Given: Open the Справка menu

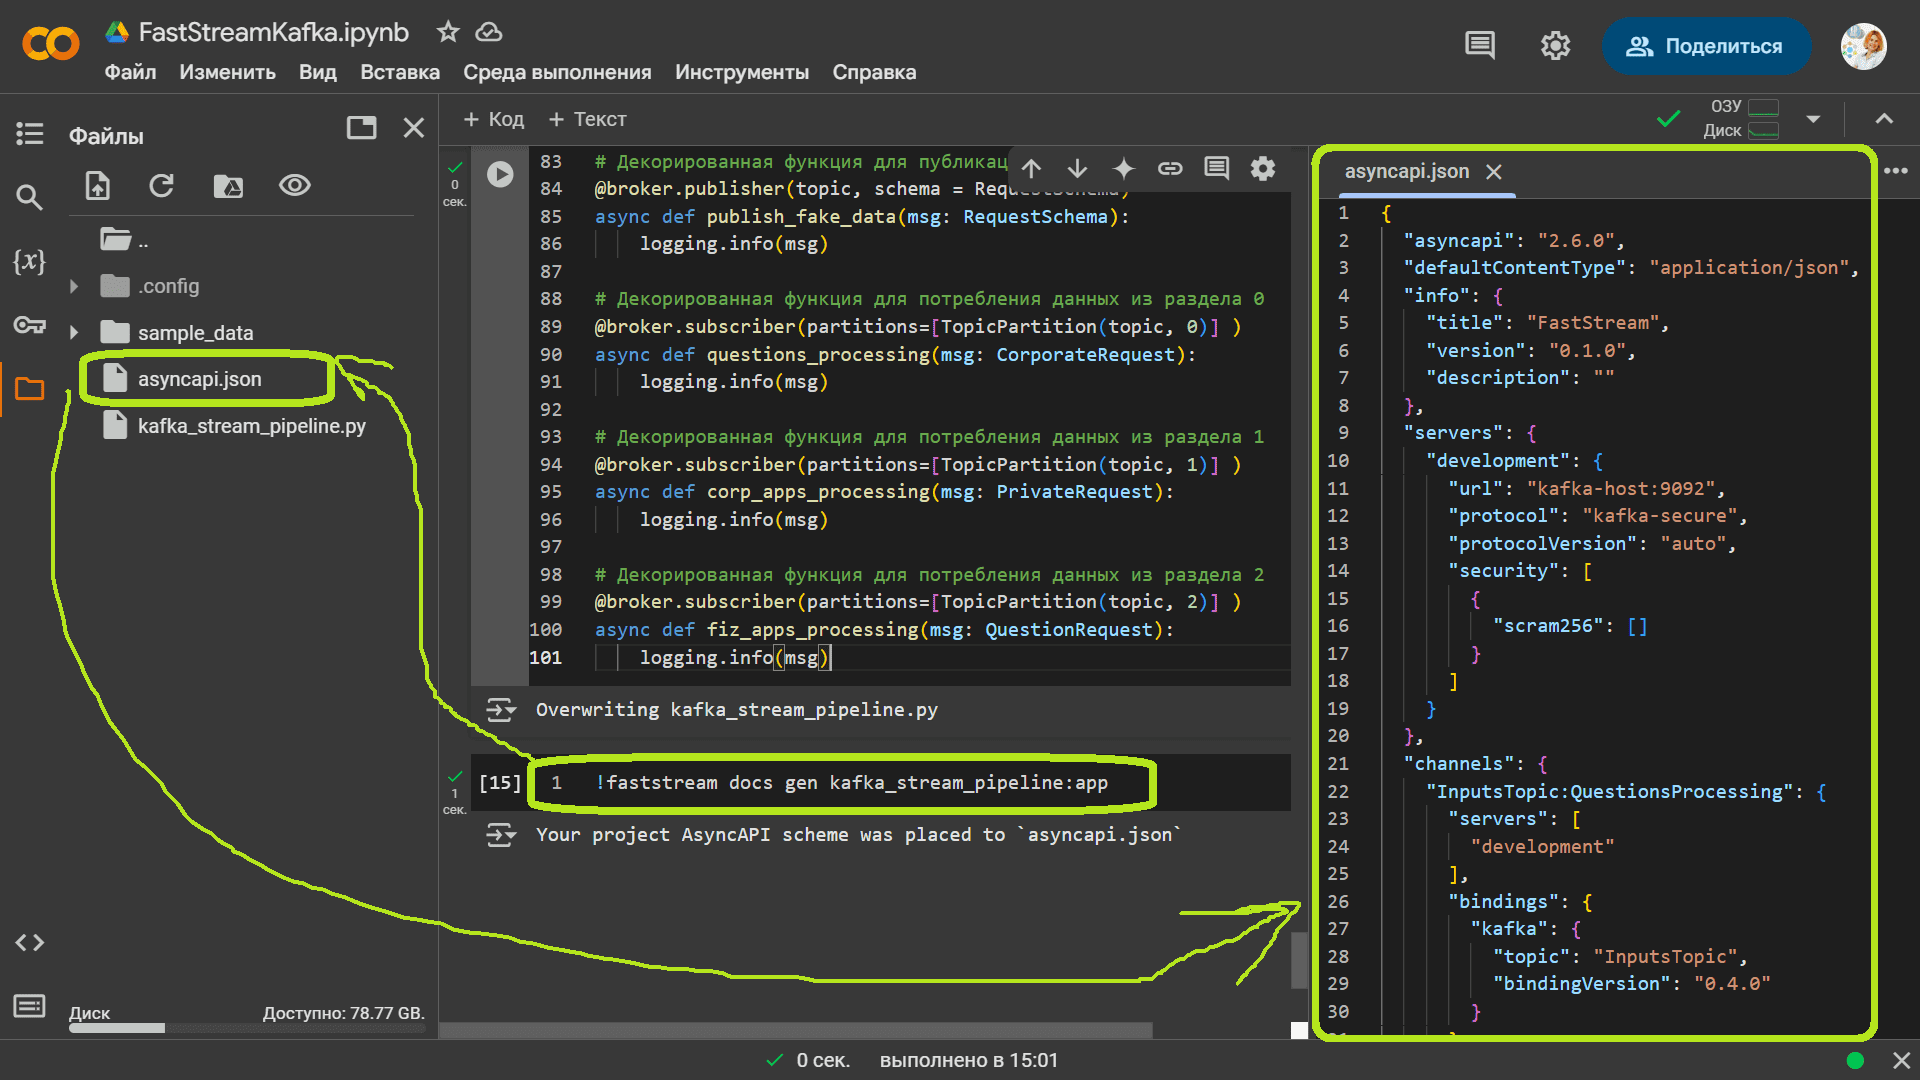Looking at the screenshot, I should click(x=874, y=72).
